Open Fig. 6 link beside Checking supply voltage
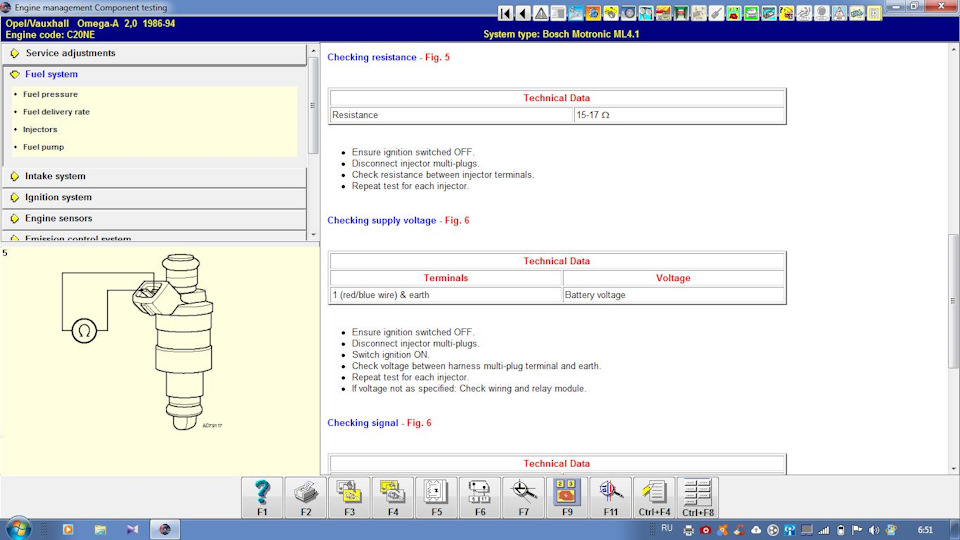Viewport: 960px width, 540px height. click(457, 220)
